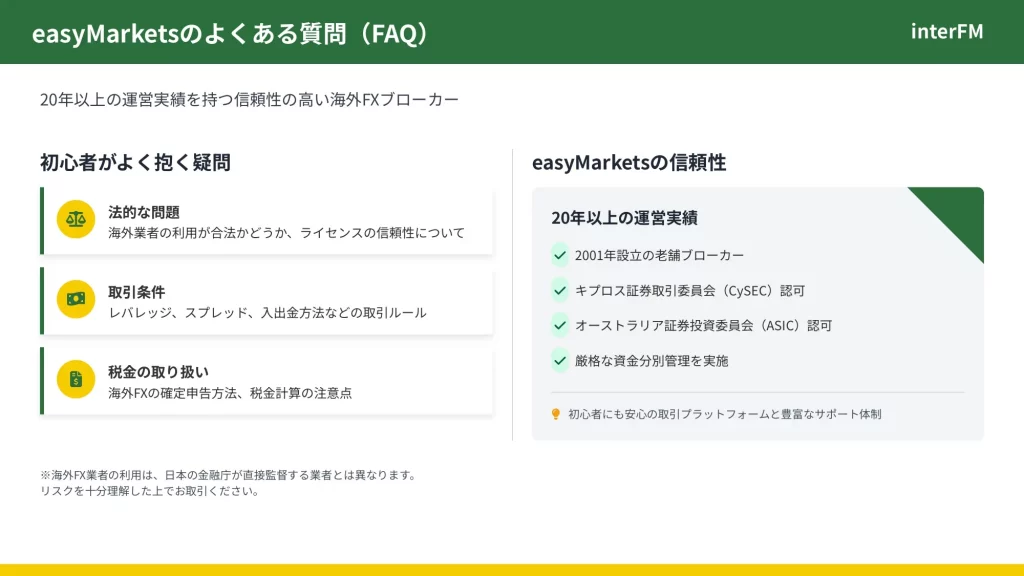Click the leverage and spread description text

point(267,313)
